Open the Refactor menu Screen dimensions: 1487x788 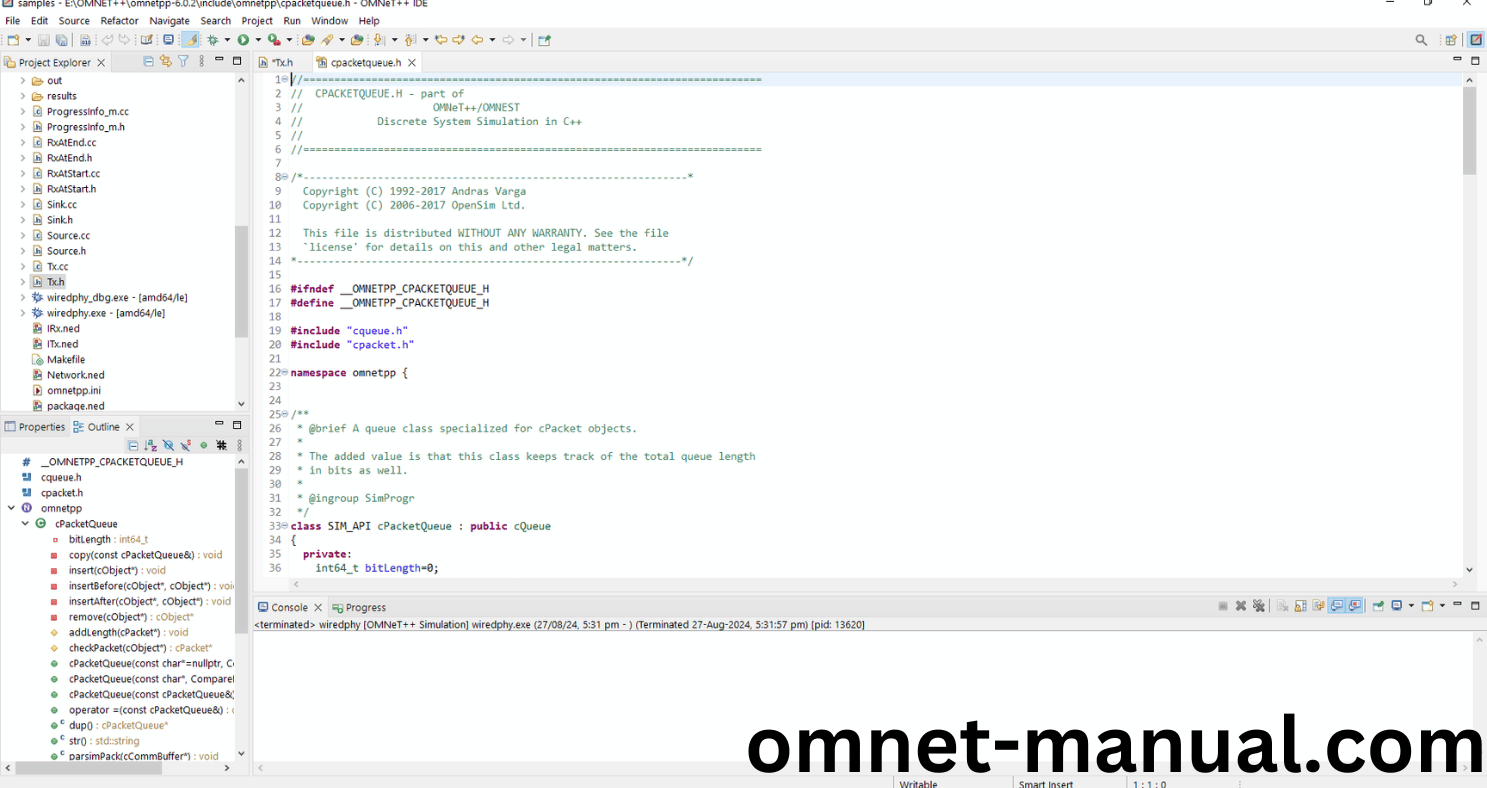[119, 20]
